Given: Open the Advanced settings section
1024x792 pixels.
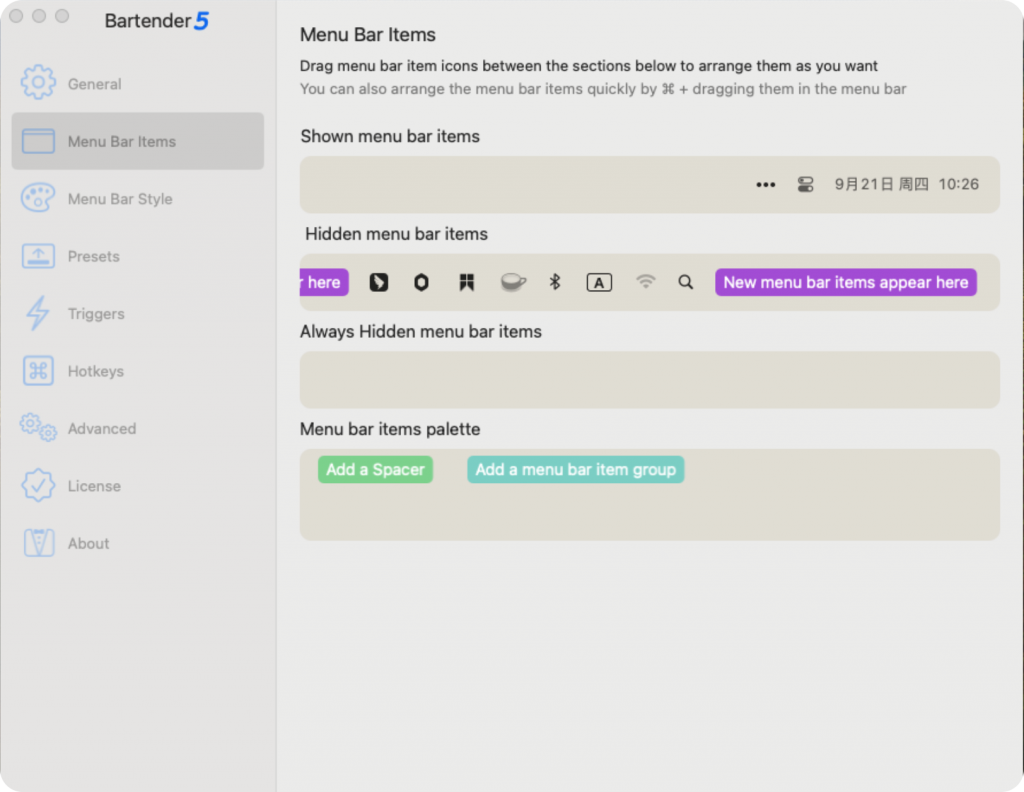Looking at the screenshot, I should point(101,429).
